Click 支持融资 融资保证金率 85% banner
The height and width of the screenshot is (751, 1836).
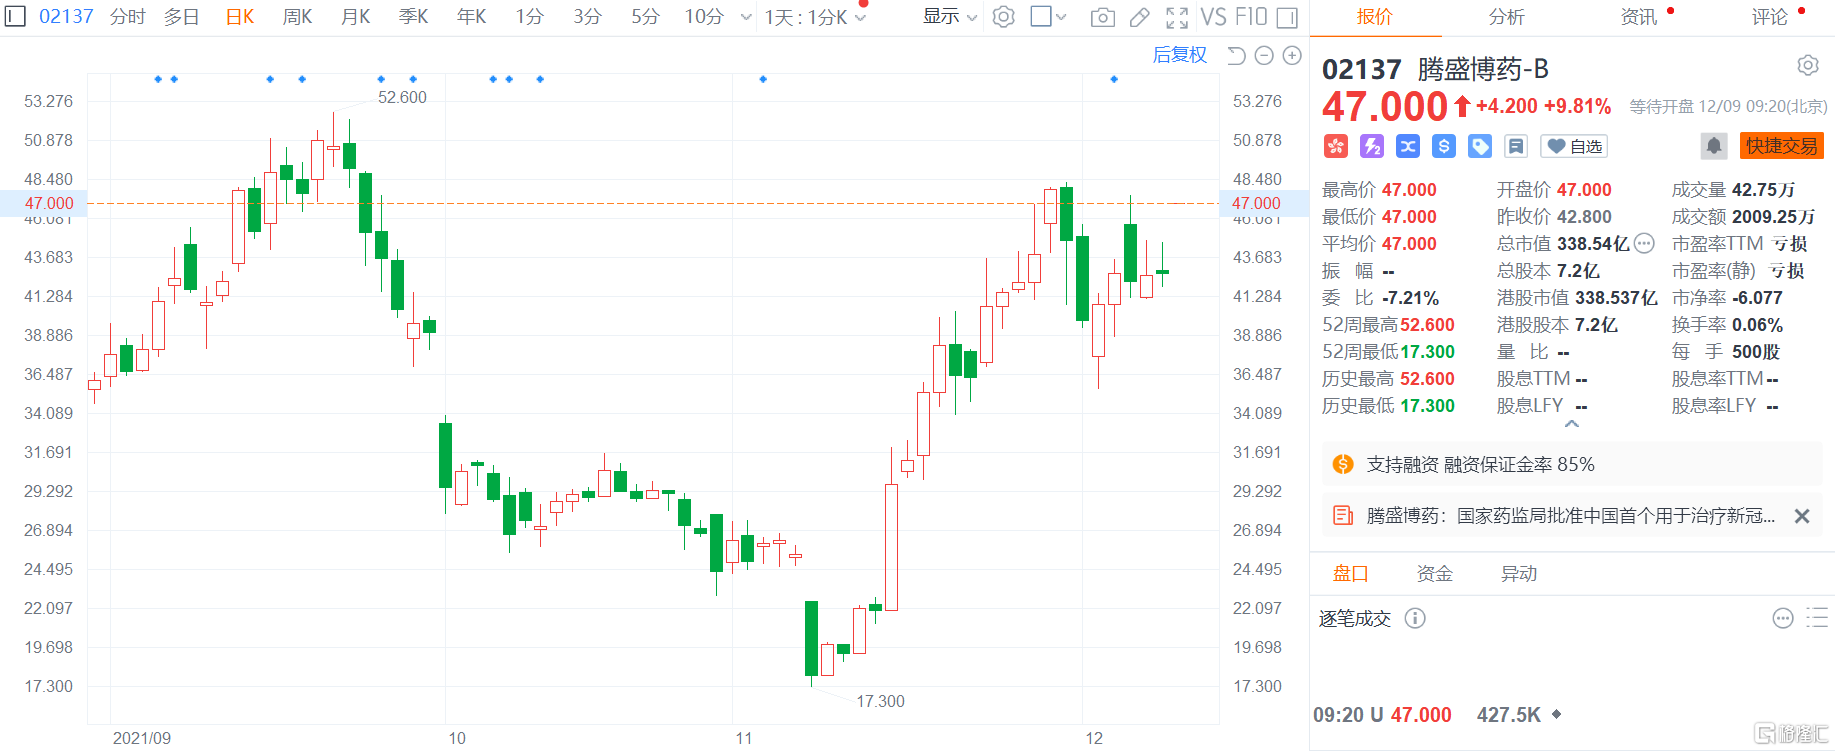tap(1572, 464)
